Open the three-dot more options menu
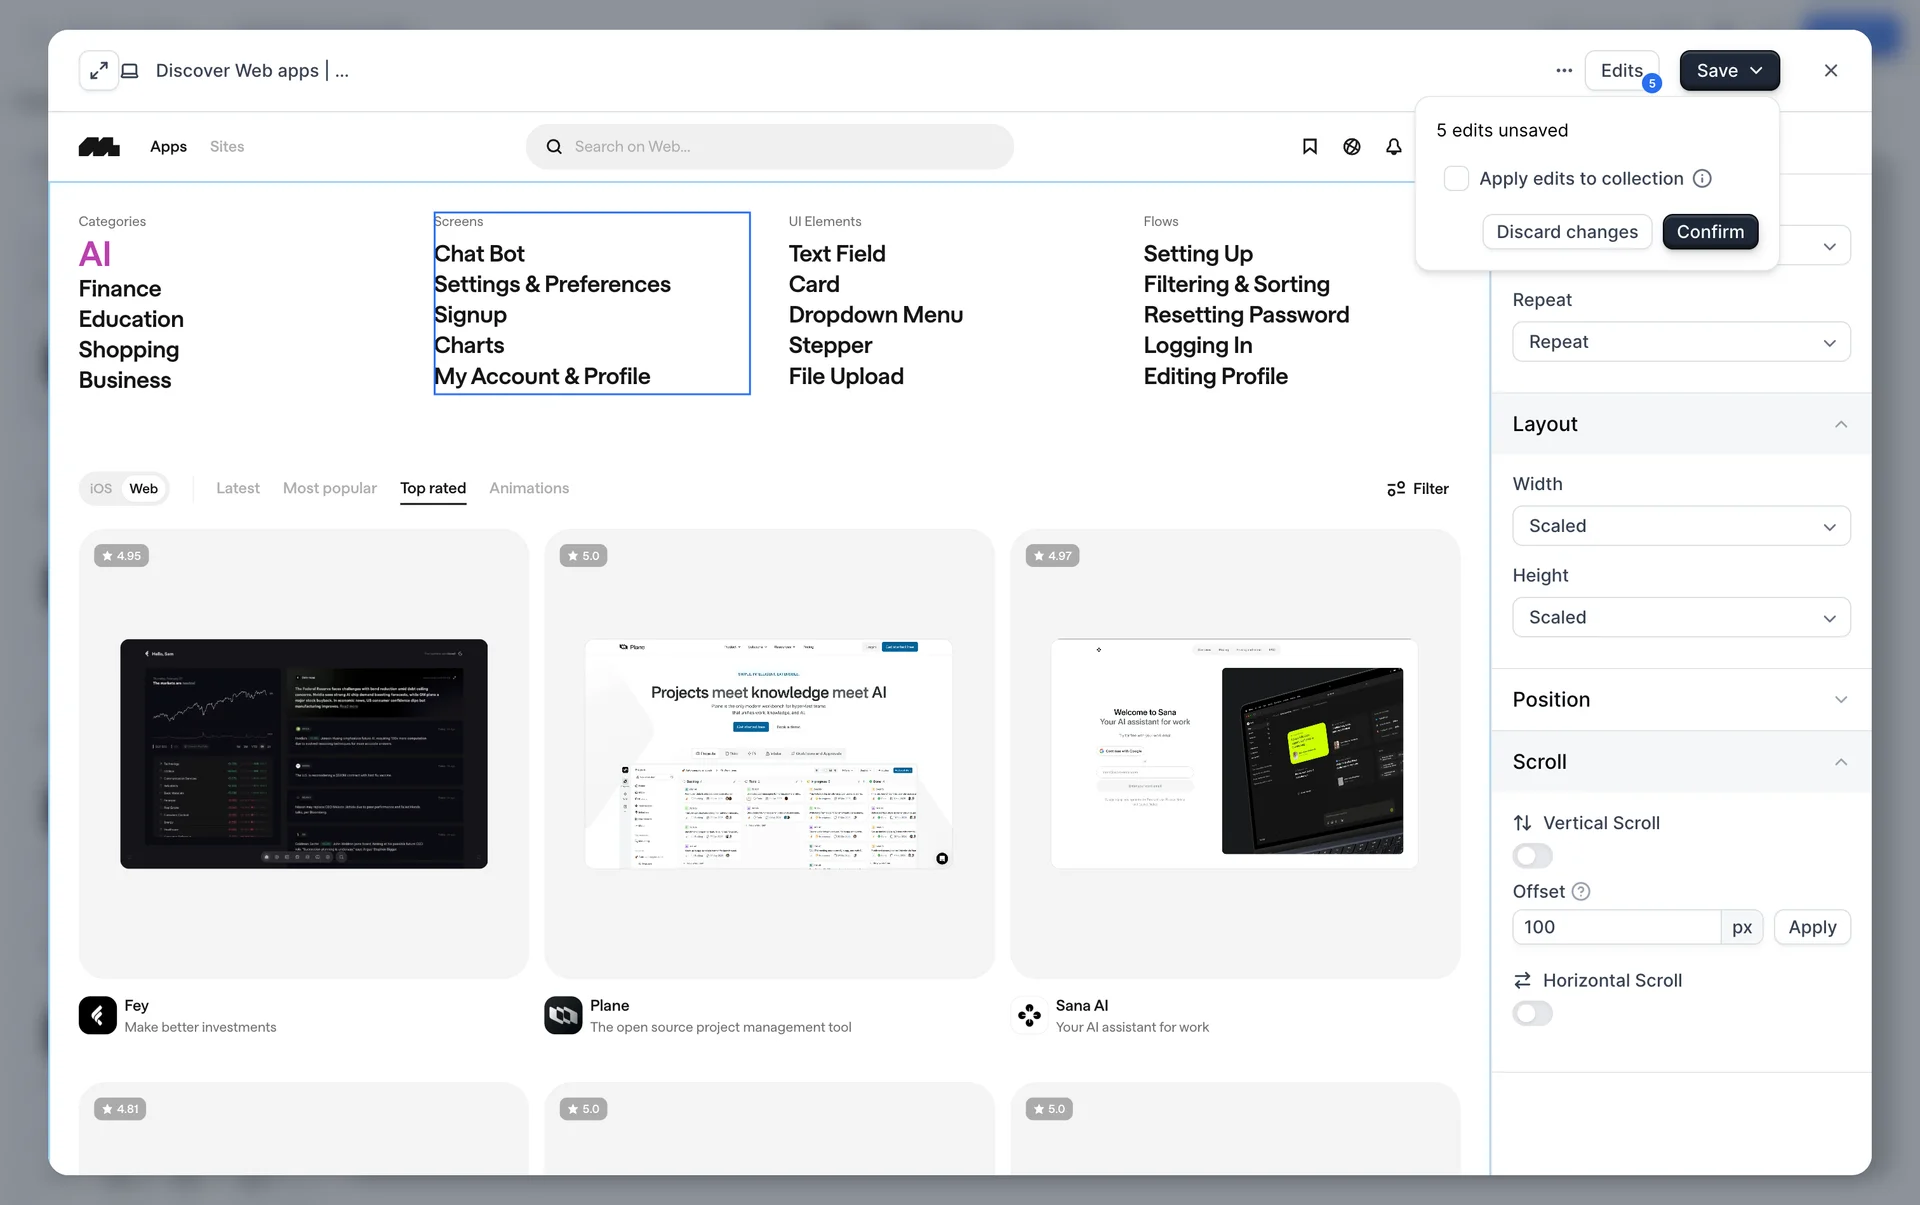Screen dimensions: 1920x1205 pyautogui.click(x=1564, y=71)
